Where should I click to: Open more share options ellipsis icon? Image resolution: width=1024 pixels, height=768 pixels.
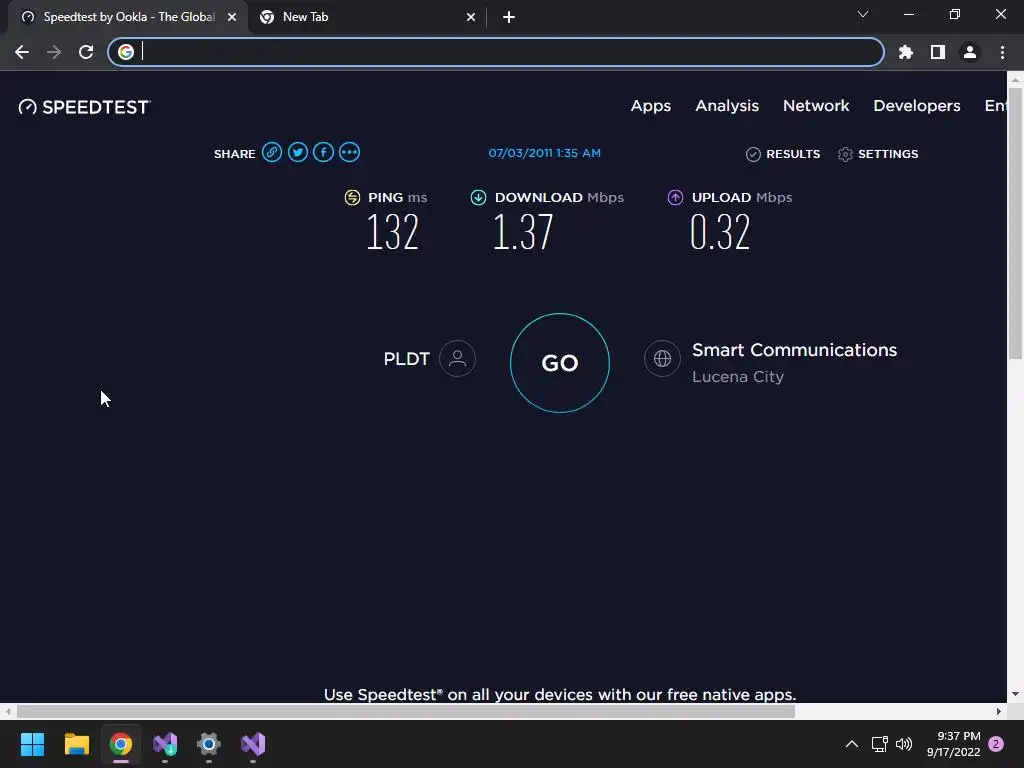tap(349, 152)
